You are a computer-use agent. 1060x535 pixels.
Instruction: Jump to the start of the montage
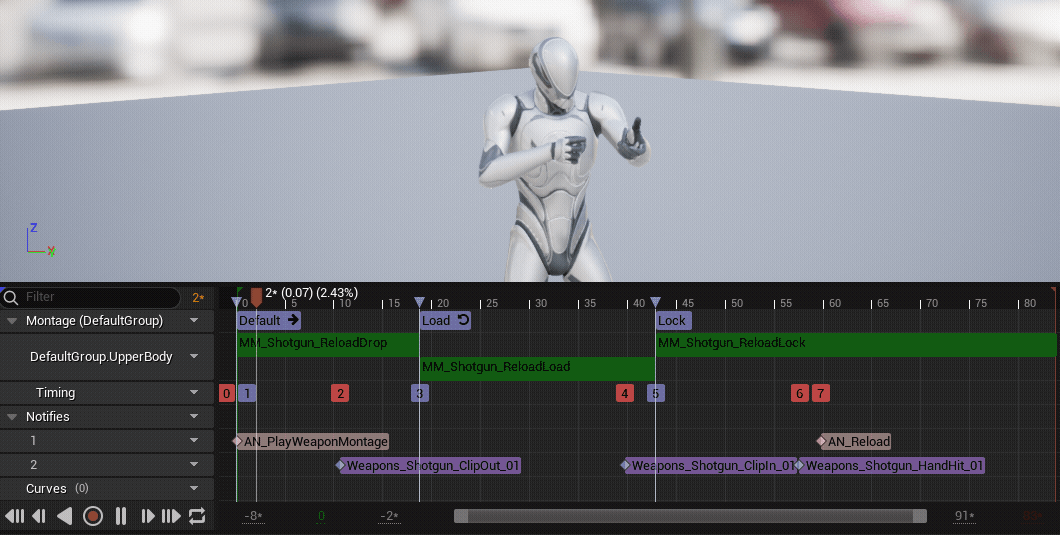tap(14, 516)
